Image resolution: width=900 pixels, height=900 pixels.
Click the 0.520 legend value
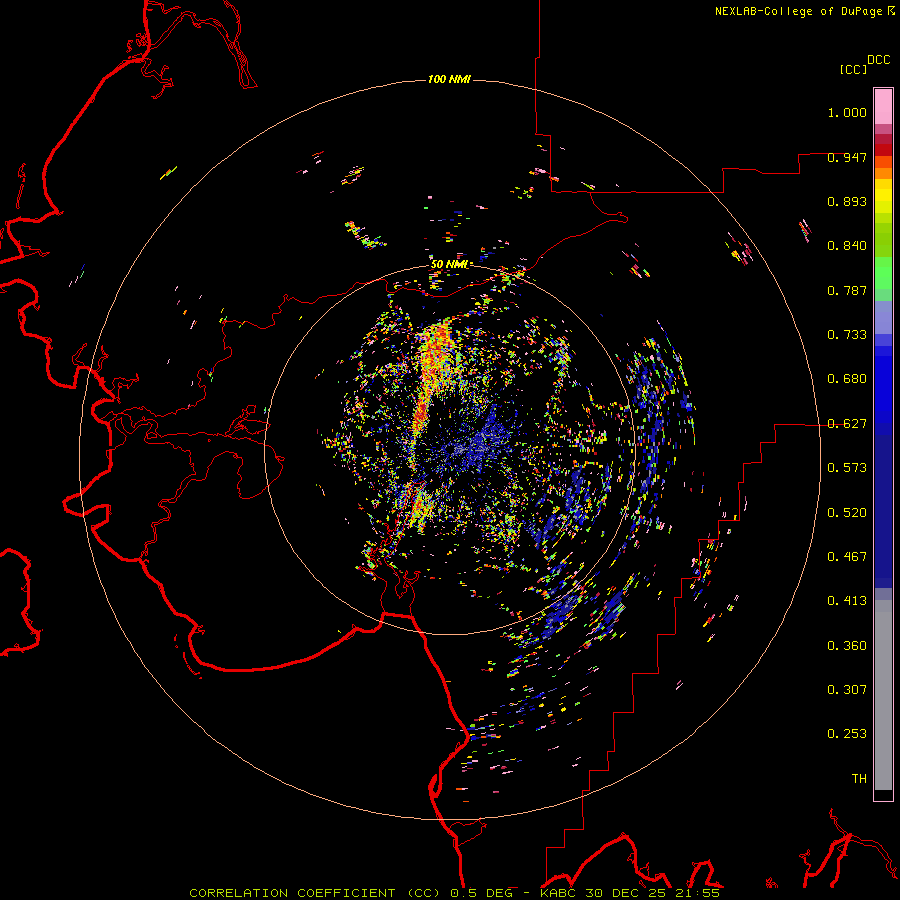[847, 513]
